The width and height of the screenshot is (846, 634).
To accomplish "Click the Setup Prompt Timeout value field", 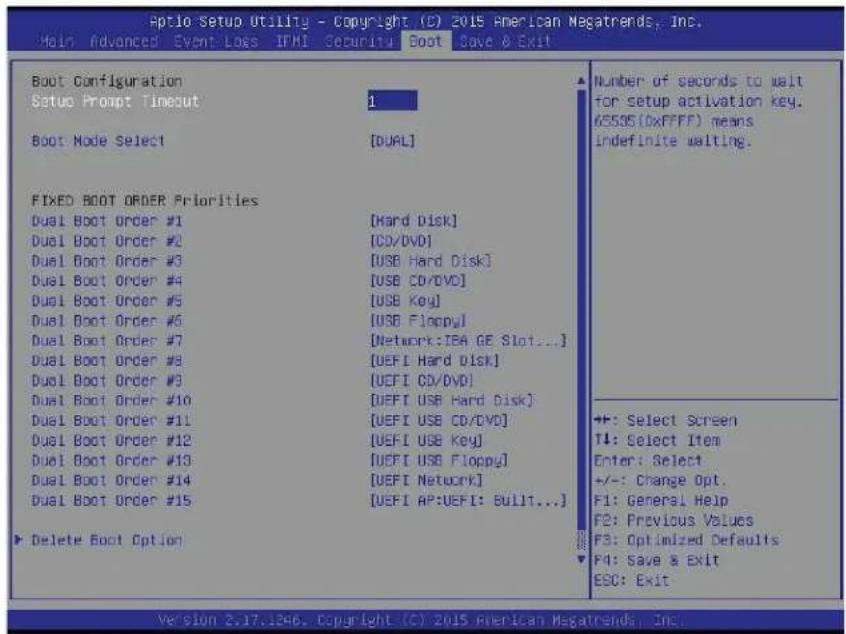I will pyautogui.click(x=392, y=101).
